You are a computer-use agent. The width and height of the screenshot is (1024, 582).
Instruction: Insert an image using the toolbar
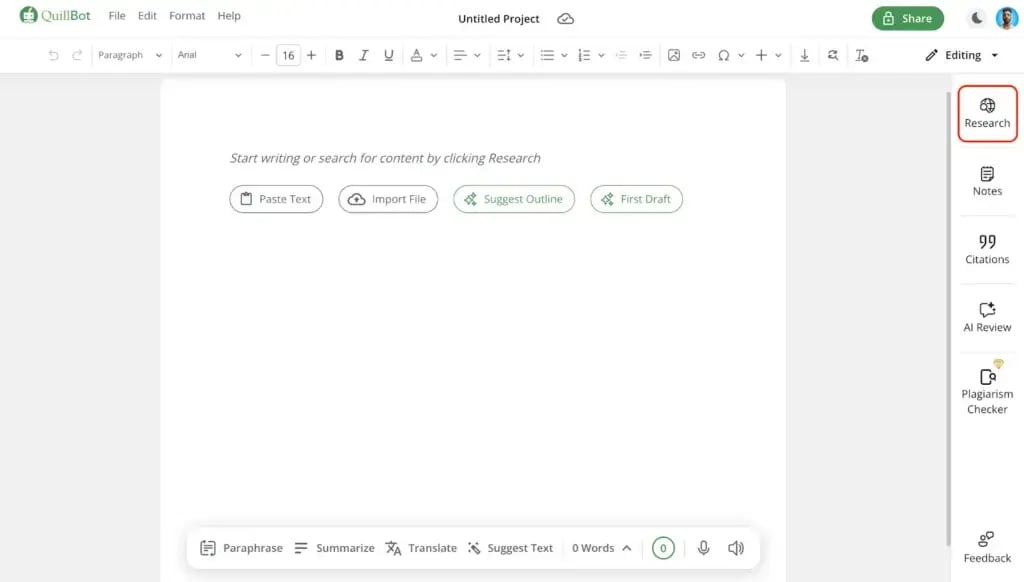tap(673, 55)
